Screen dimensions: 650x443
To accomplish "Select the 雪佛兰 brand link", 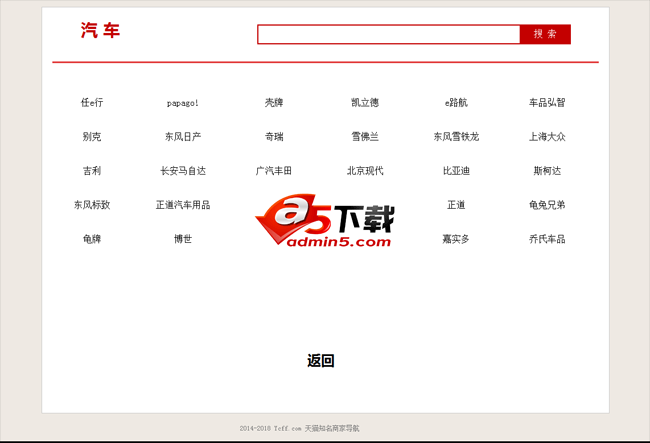I will [365, 136].
